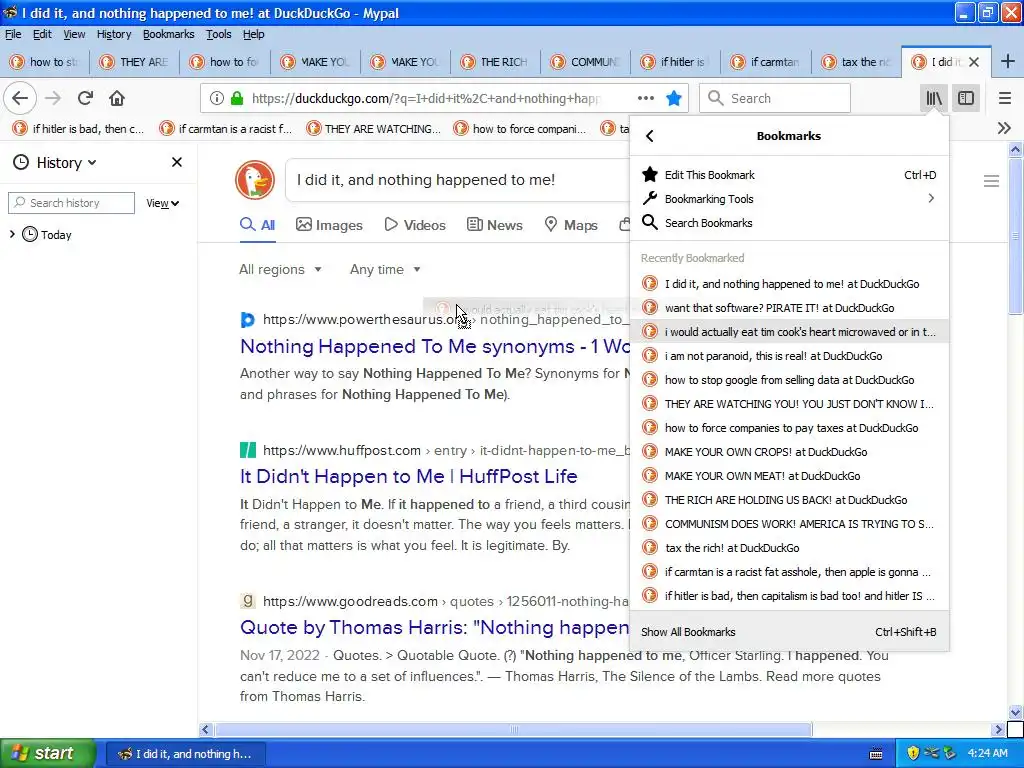Show more bookmarks toolbar items chevron

pos(1004,128)
